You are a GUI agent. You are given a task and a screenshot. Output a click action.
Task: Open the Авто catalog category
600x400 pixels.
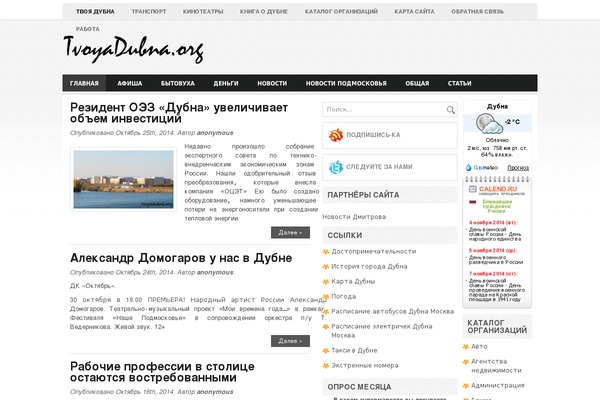point(479,347)
